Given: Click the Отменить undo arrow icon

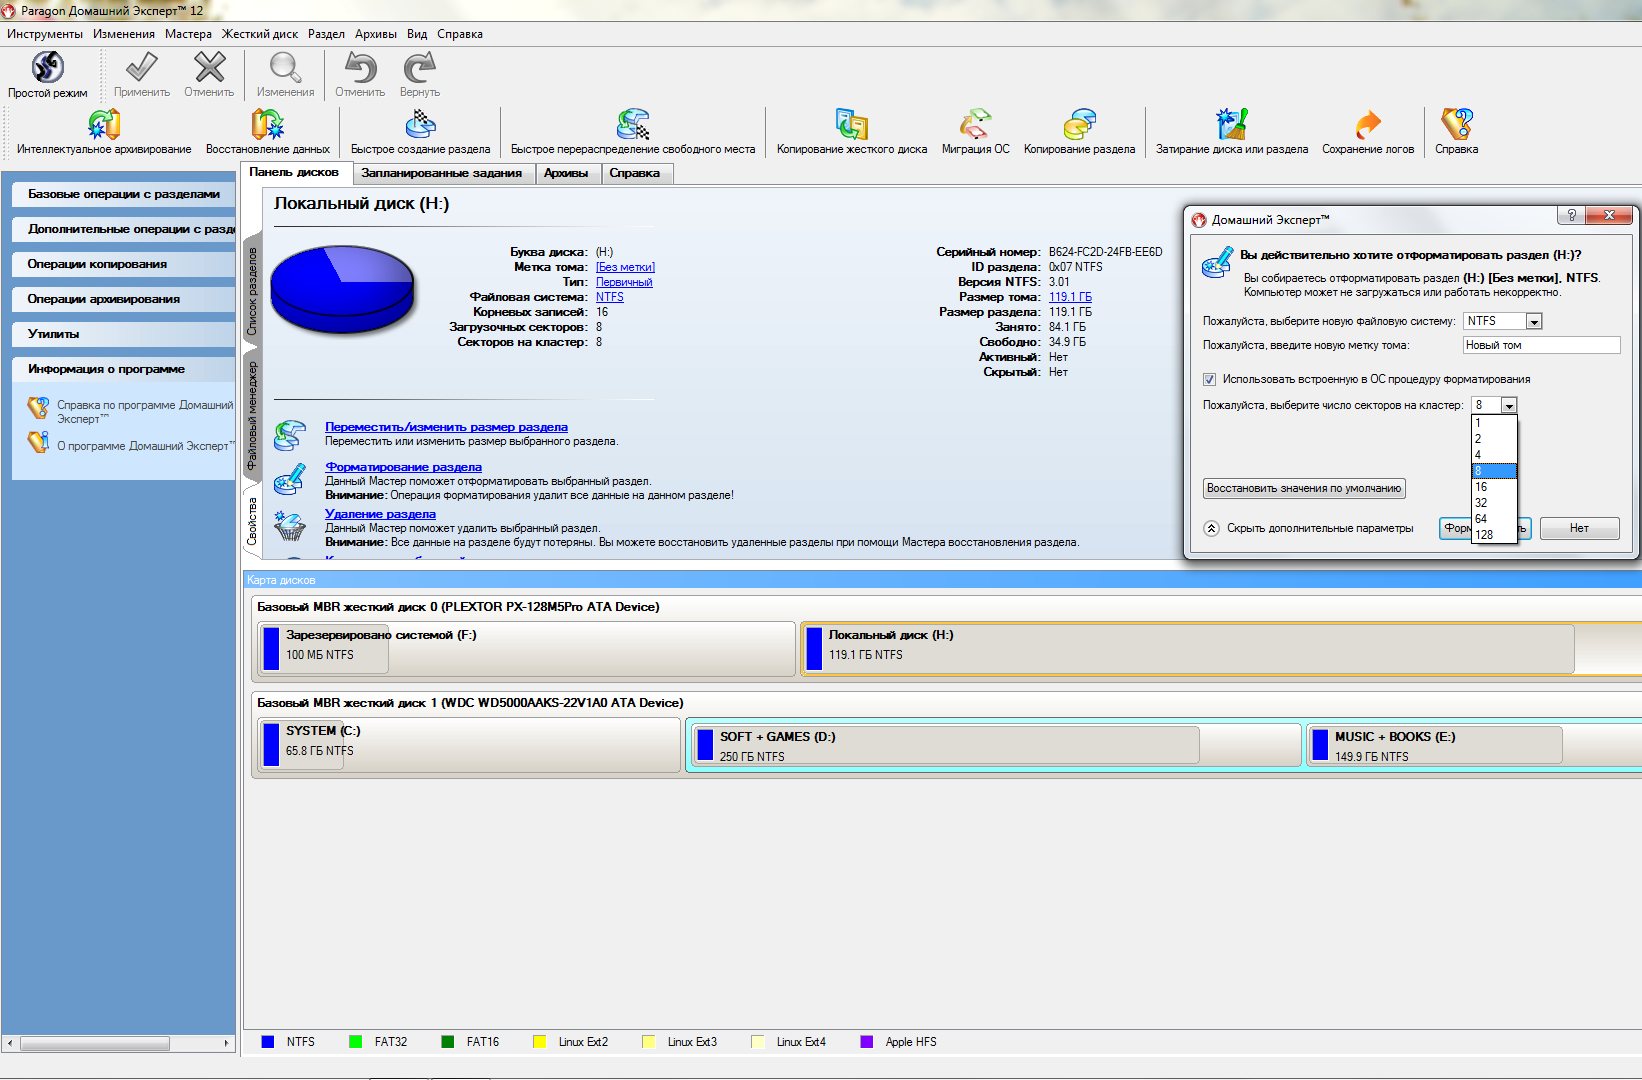Looking at the screenshot, I should tap(360, 67).
